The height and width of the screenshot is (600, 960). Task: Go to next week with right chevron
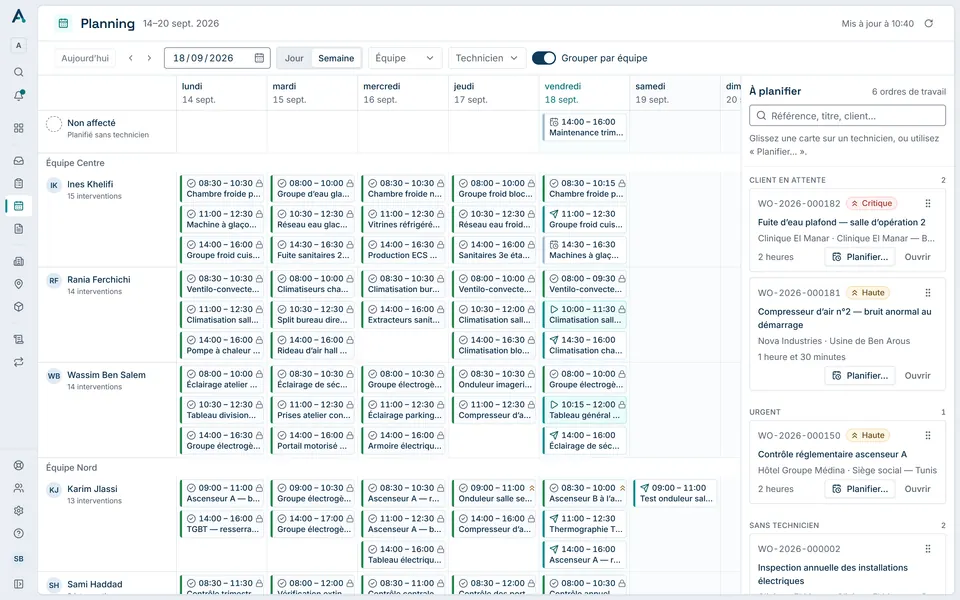149,58
